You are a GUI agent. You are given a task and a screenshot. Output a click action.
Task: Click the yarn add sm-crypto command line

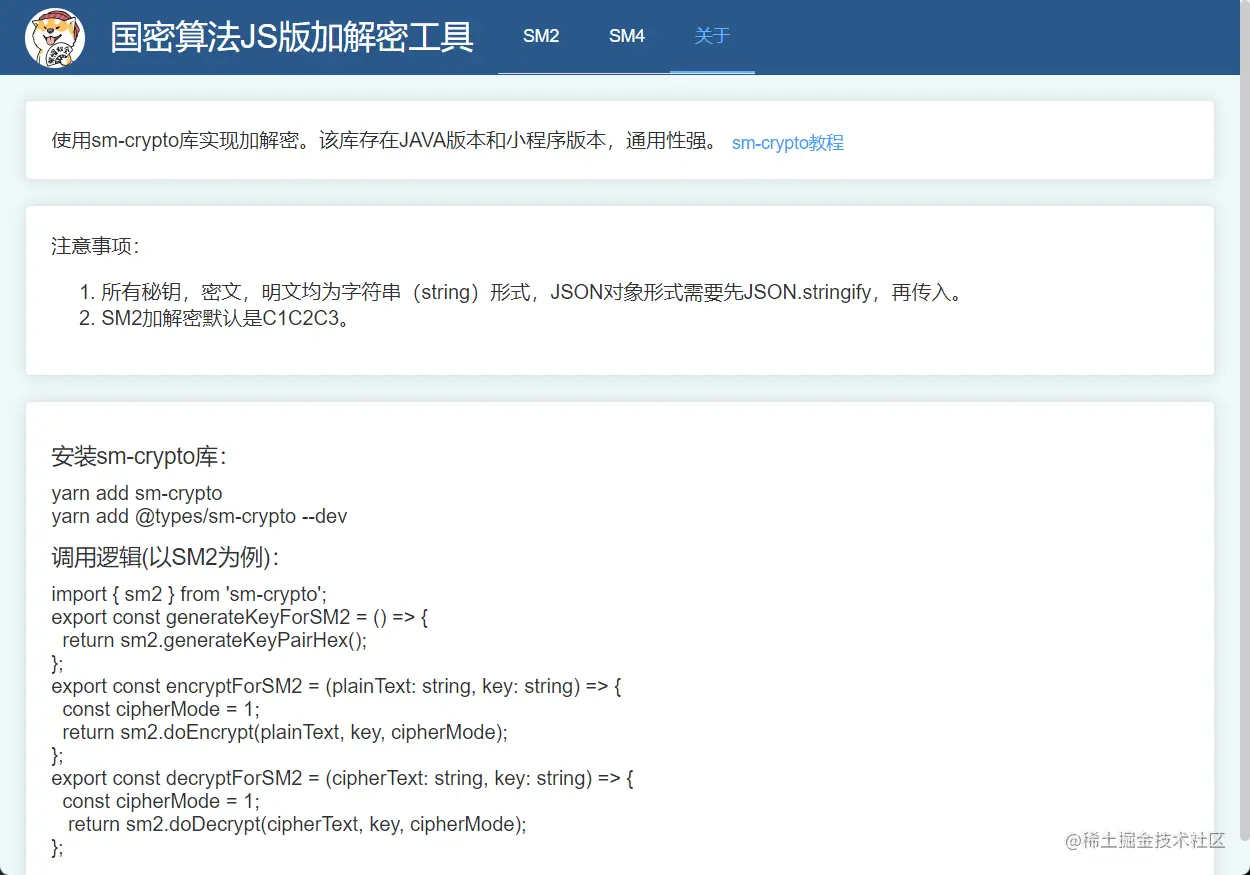pyautogui.click(x=136, y=493)
